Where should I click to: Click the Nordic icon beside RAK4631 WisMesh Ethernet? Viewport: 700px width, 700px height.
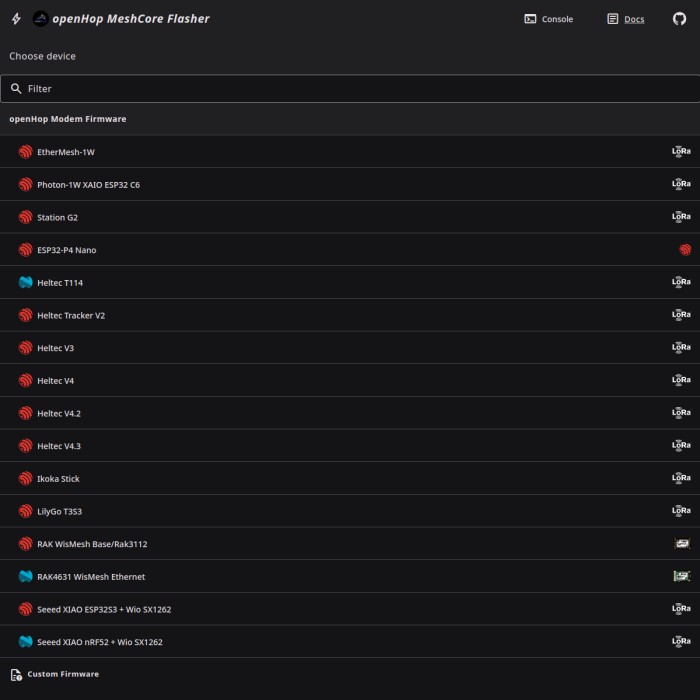tap(25, 576)
